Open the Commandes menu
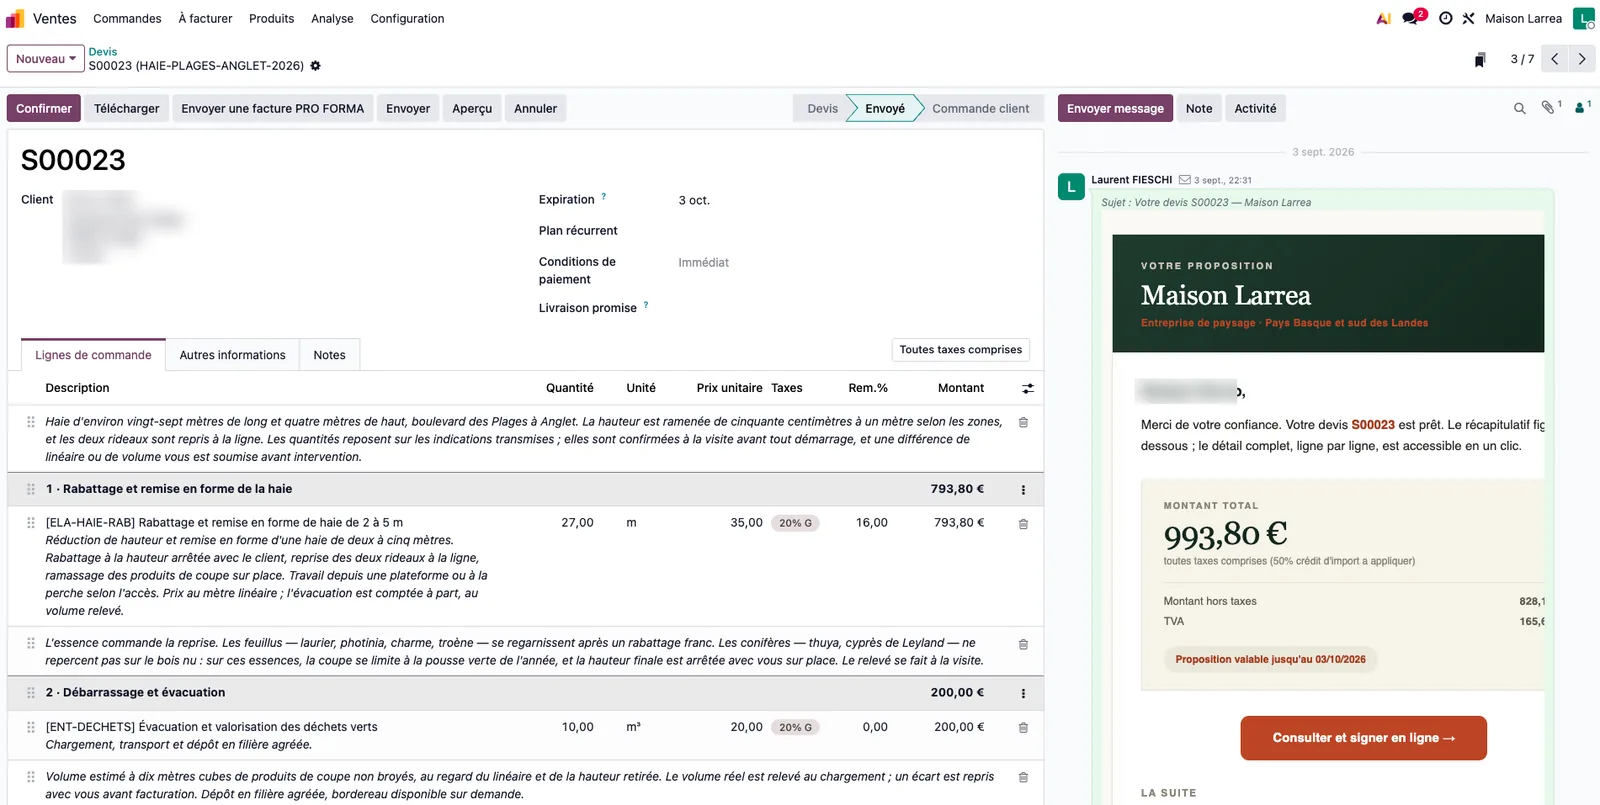The width and height of the screenshot is (1600, 805). coord(127,18)
